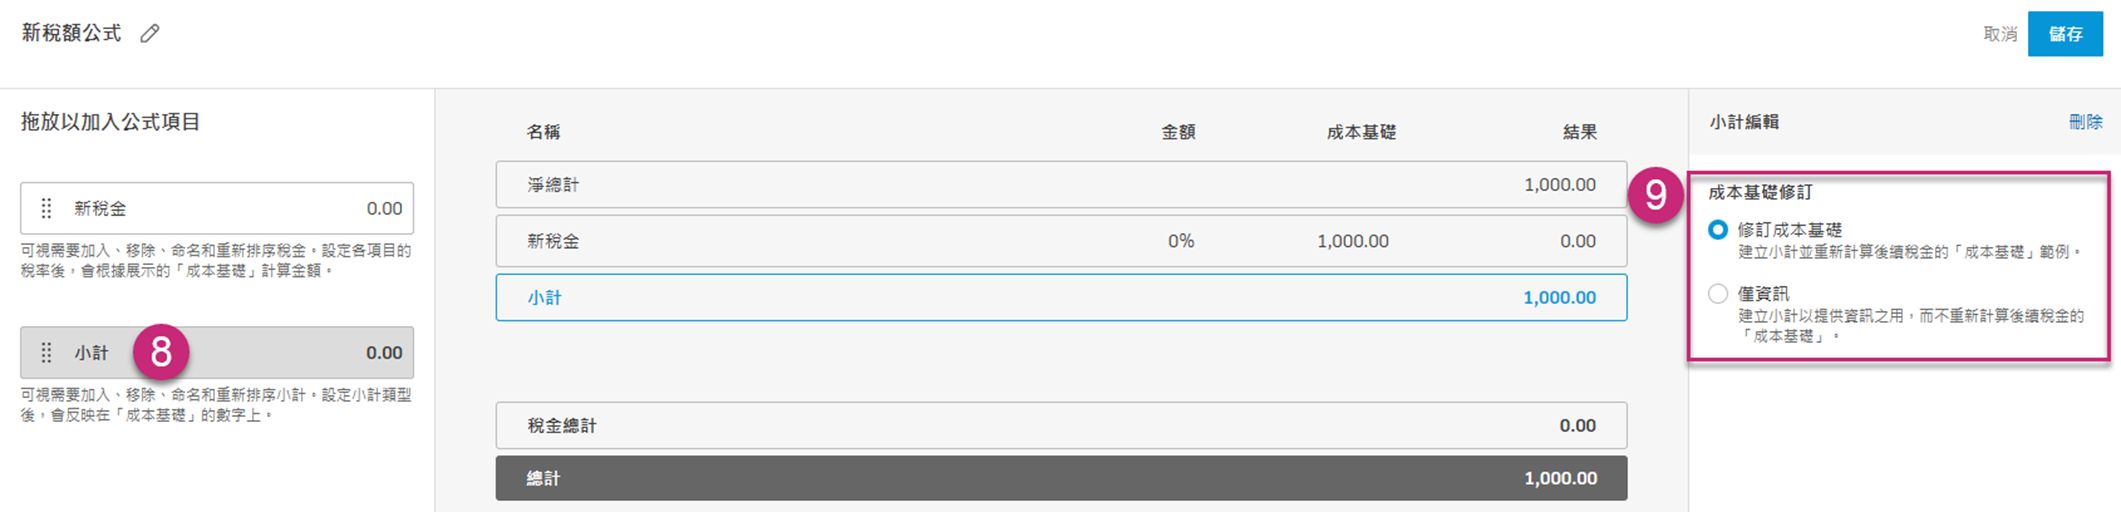Click the 名稱 column header
The image size is (2121, 512).
click(543, 132)
